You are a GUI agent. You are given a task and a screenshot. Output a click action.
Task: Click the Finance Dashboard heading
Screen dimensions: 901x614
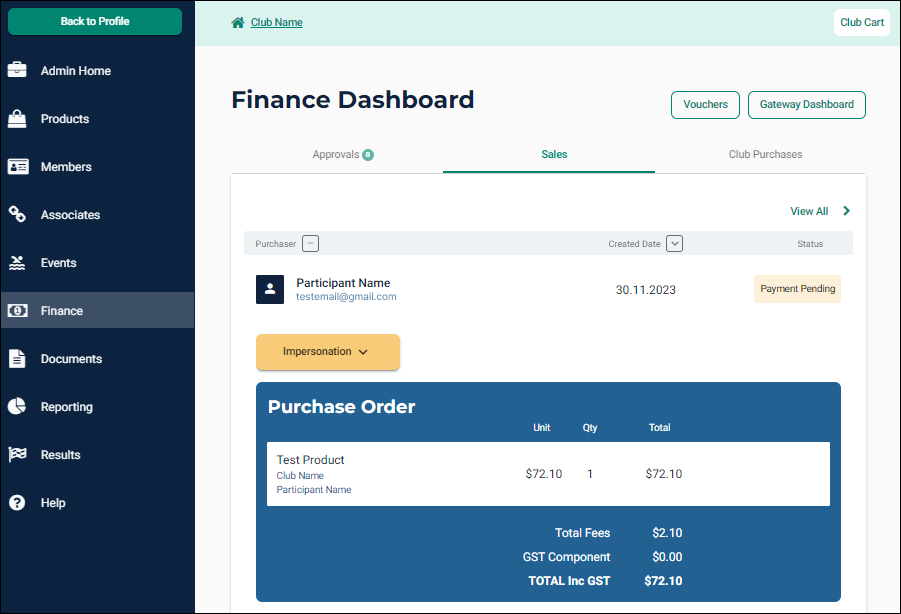coord(353,99)
